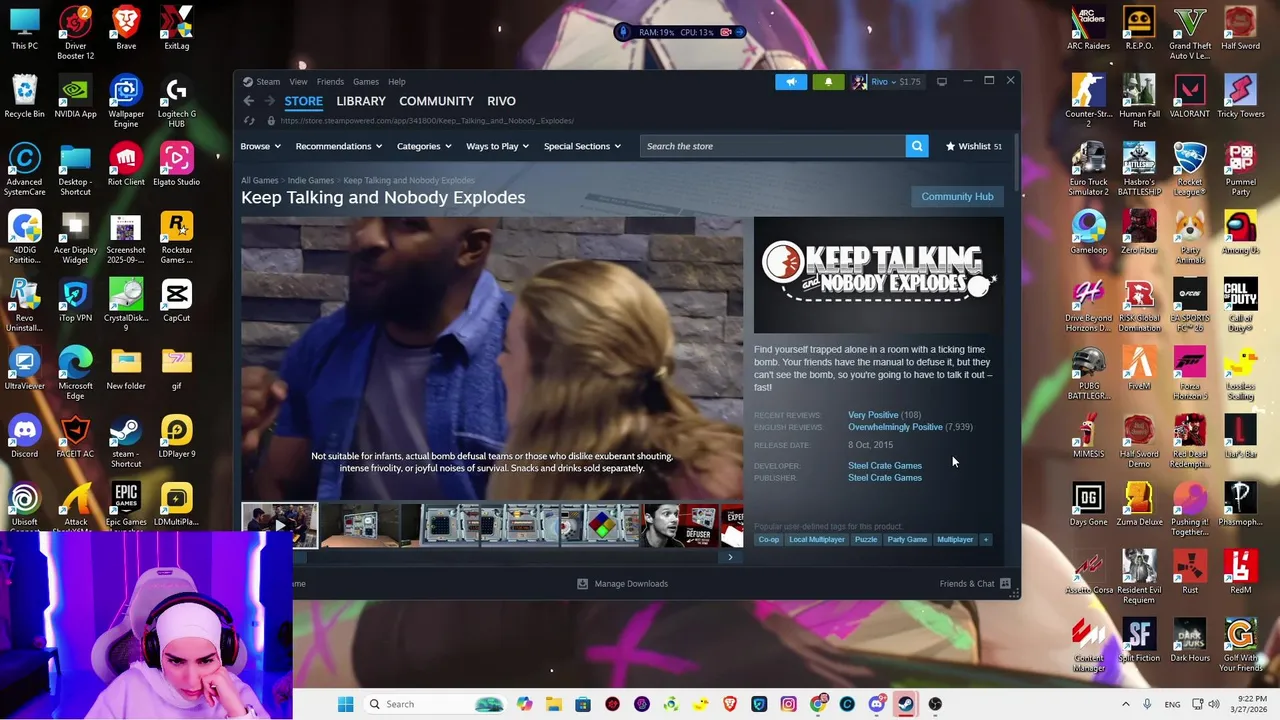Click the Manage Downloads icon
Screen dimensions: 1280x720
[582, 584]
